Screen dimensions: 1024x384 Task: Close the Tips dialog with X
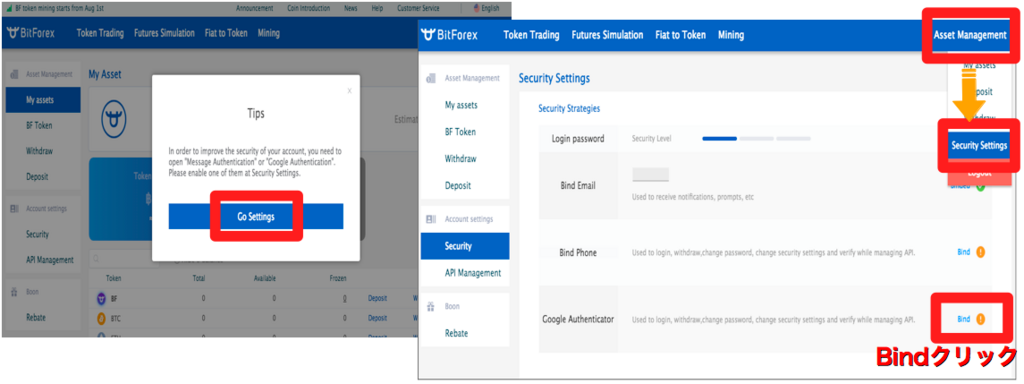pyautogui.click(x=349, y=91)
